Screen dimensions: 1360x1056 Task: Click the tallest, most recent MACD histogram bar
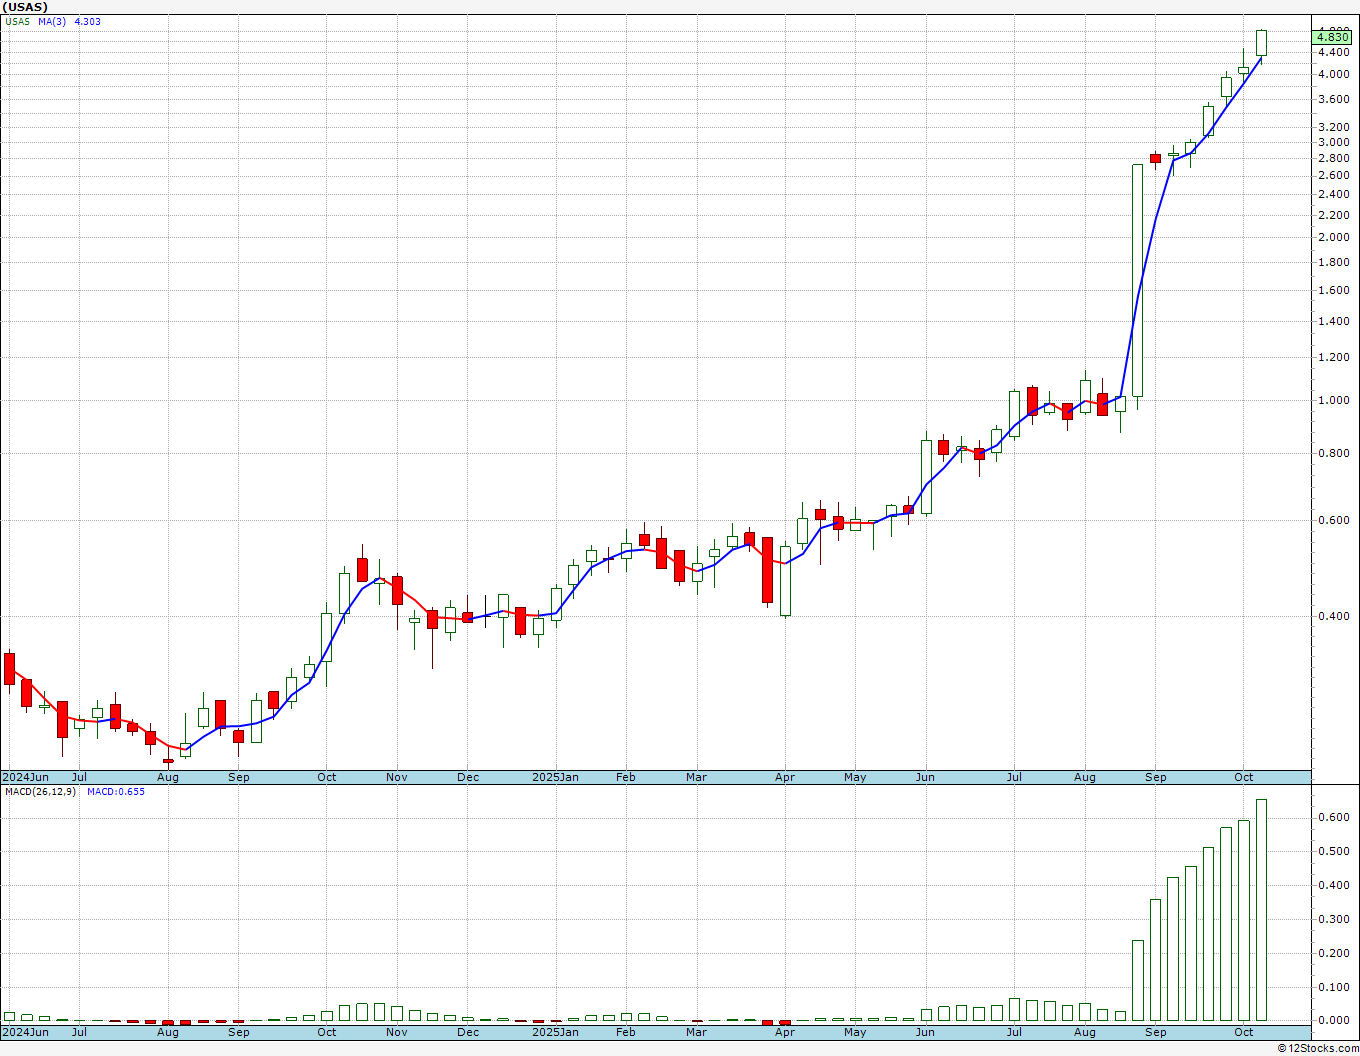point(1261,910)
